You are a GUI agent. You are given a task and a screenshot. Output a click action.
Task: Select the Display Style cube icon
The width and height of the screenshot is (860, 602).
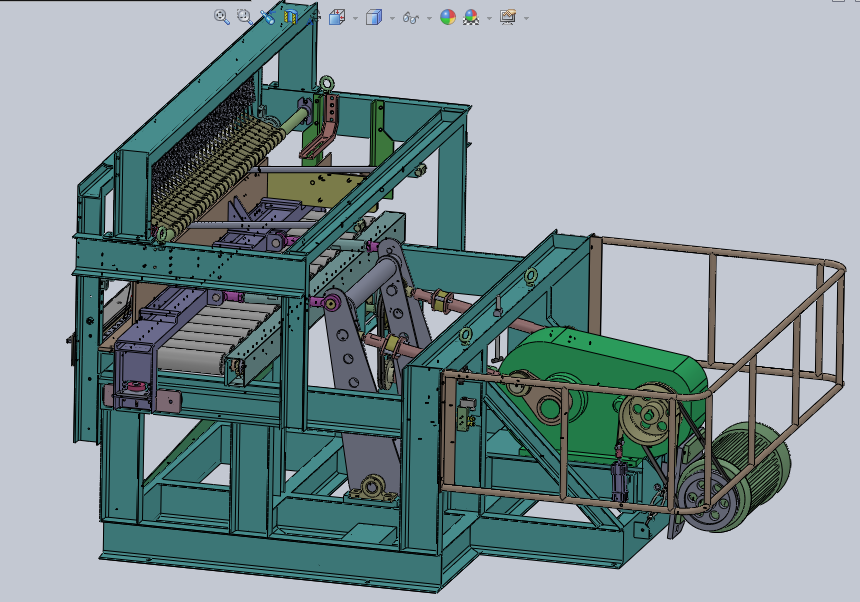coord(374,17)
